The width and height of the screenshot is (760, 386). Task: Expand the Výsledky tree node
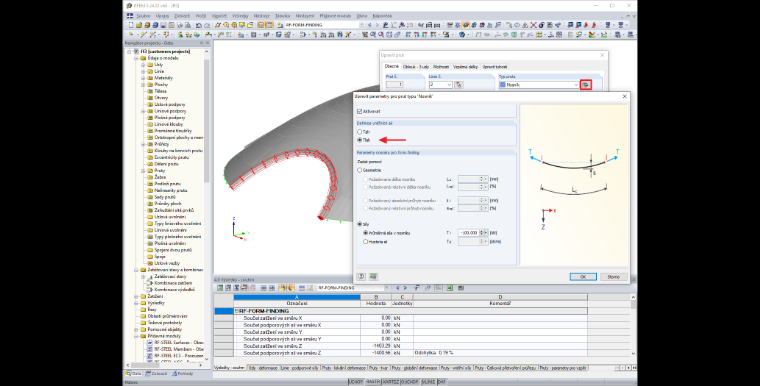tap(136, 303)
